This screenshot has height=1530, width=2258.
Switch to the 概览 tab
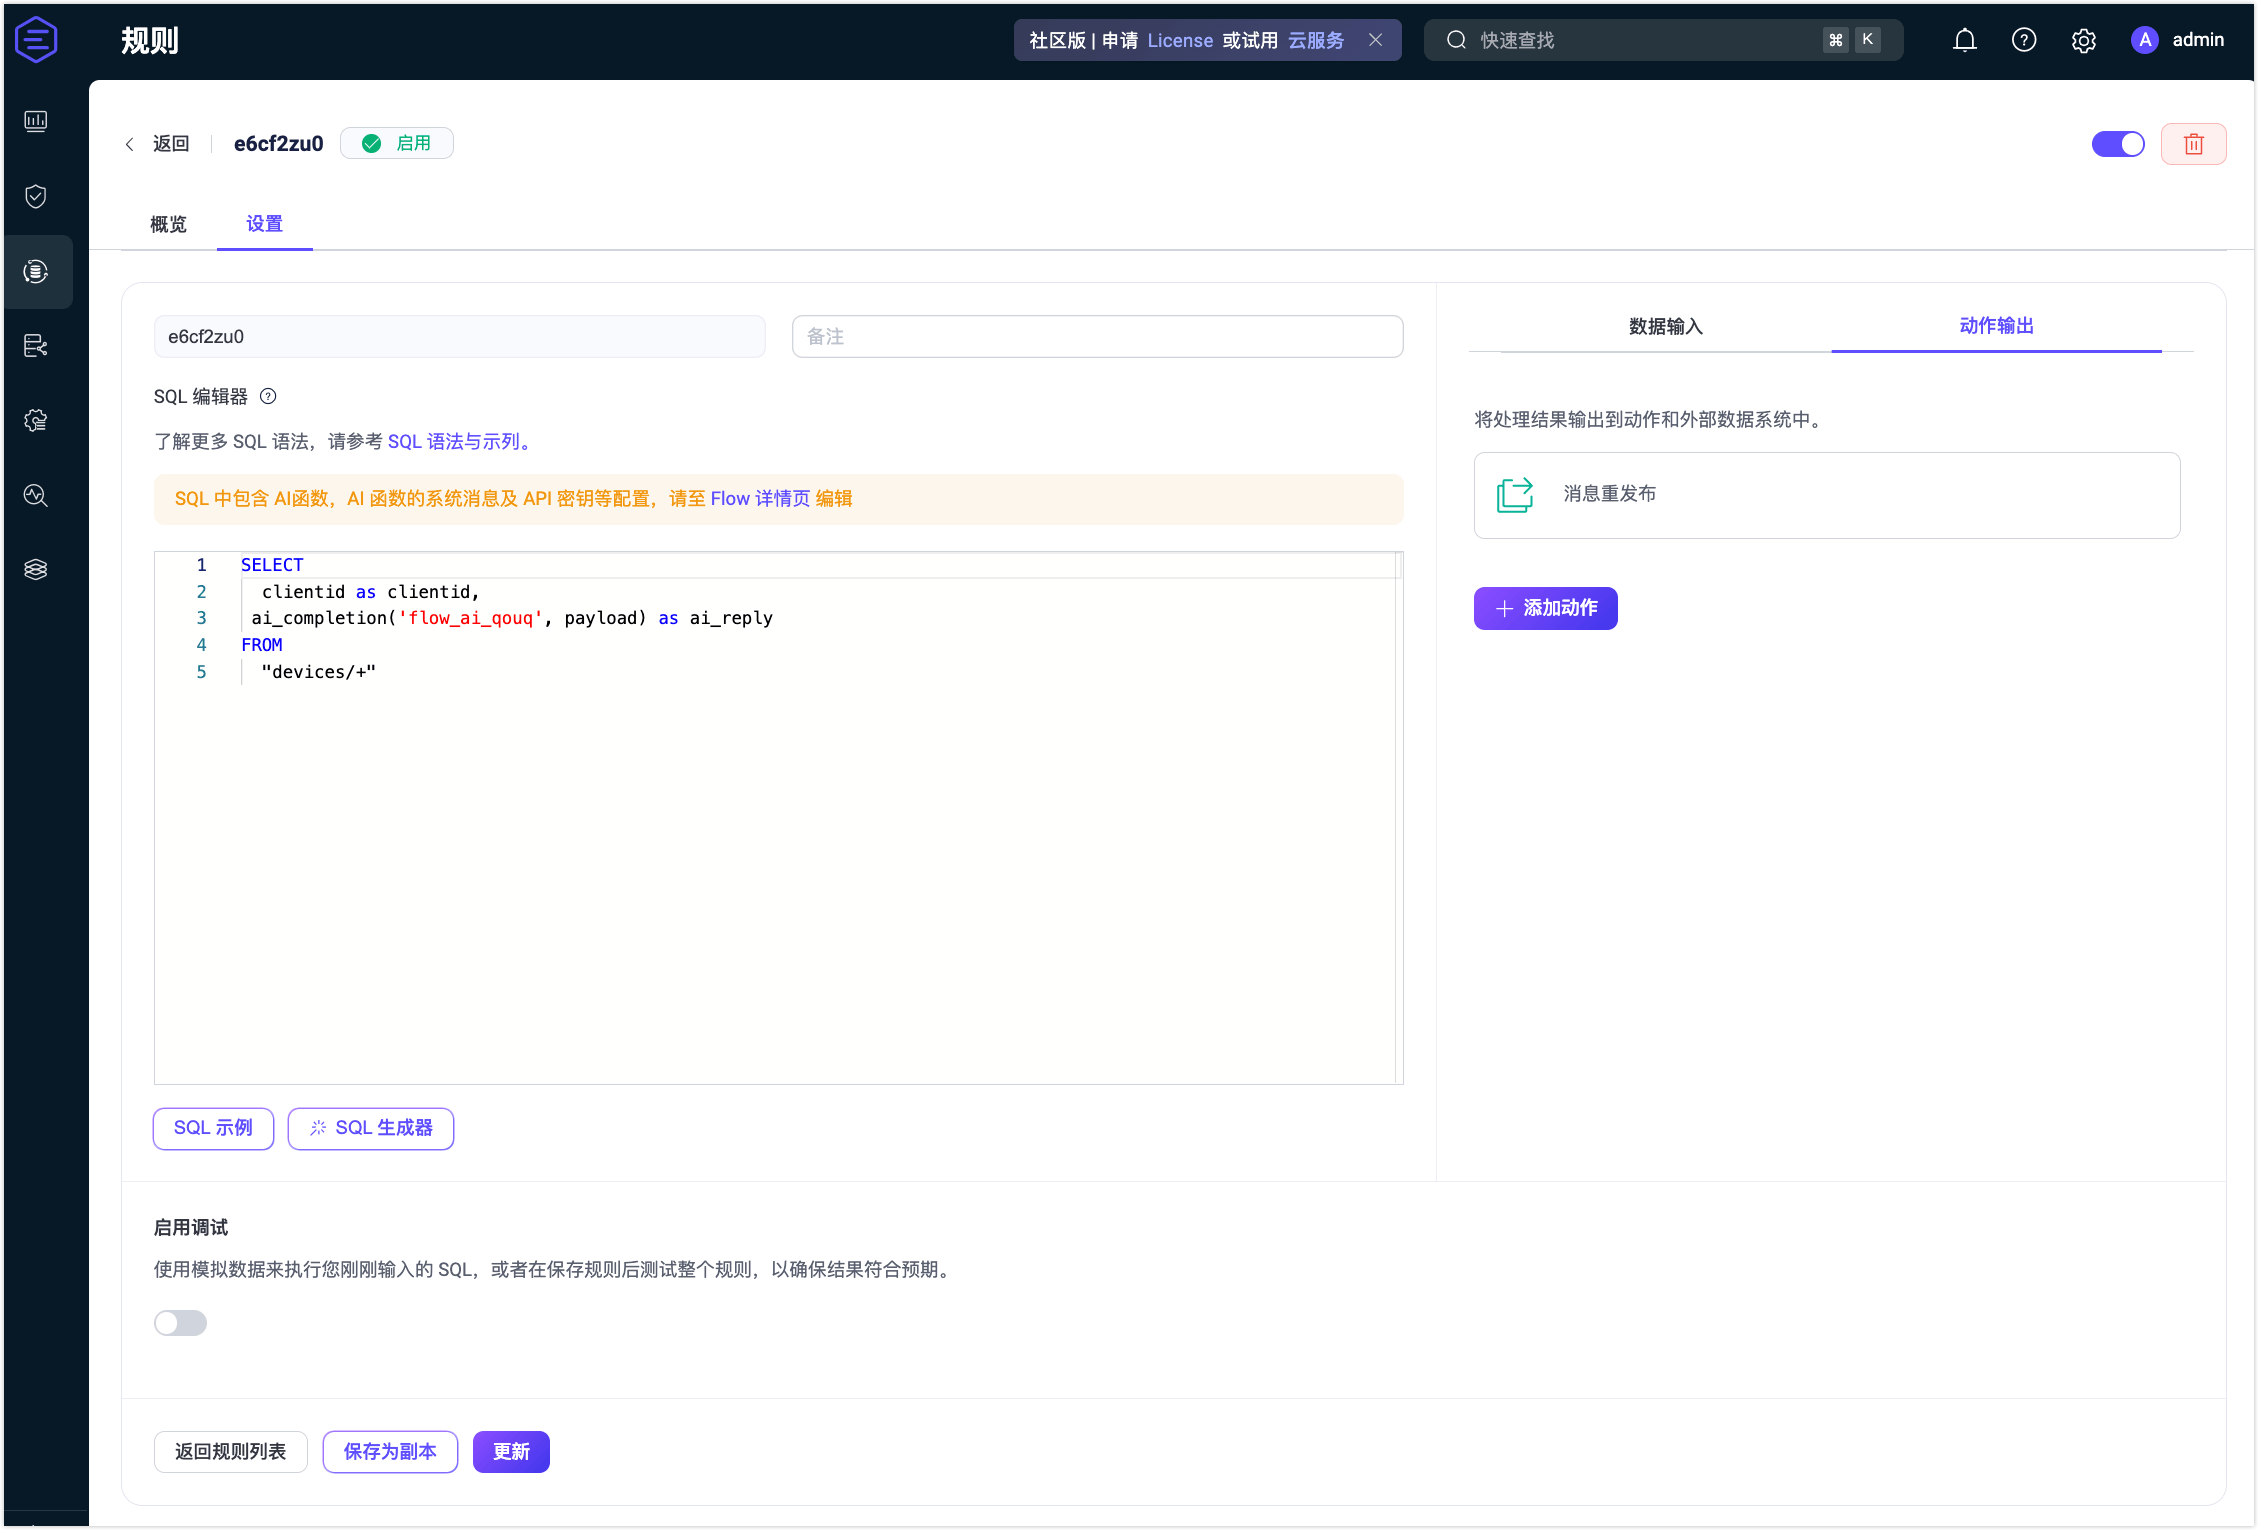click(x=168, y=224)
